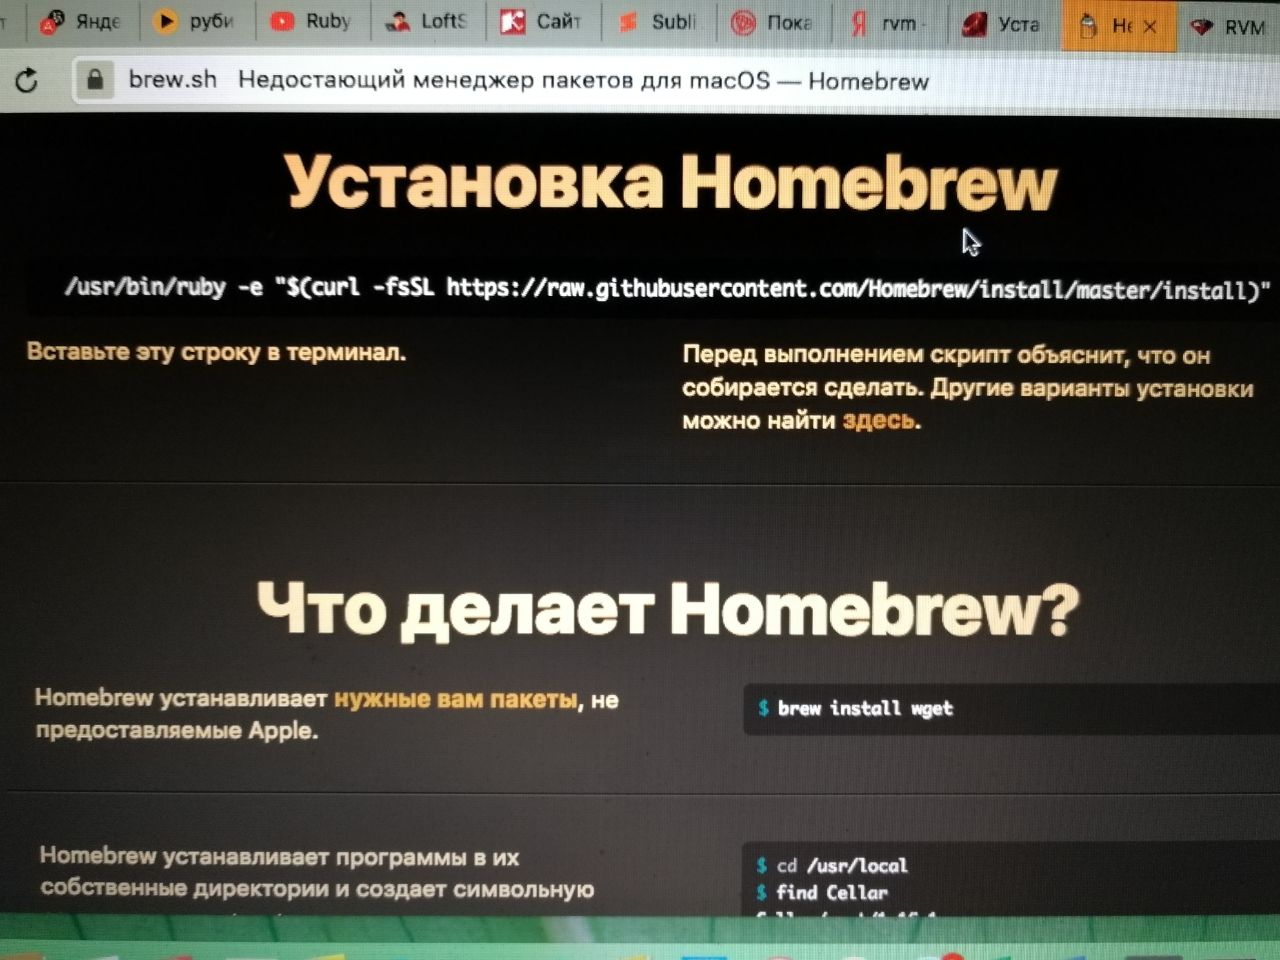Click the red ruby gem favicon on Уста tab
Screen dimensions: 1280x960
click(974, 25)
